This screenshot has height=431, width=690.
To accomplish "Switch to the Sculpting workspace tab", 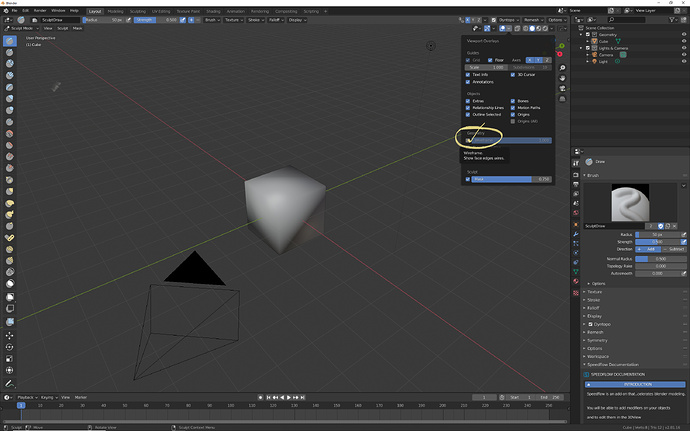I will (137, 11).
